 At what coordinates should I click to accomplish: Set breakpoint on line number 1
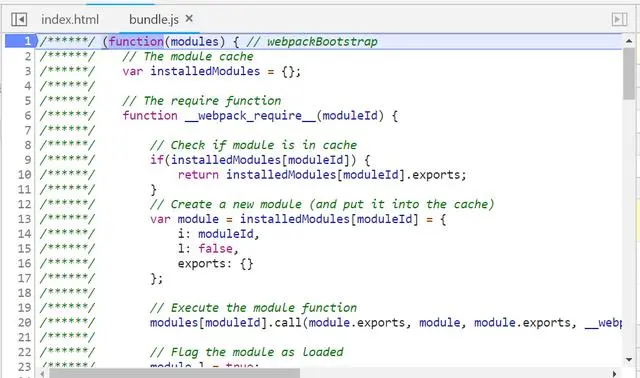27,41
